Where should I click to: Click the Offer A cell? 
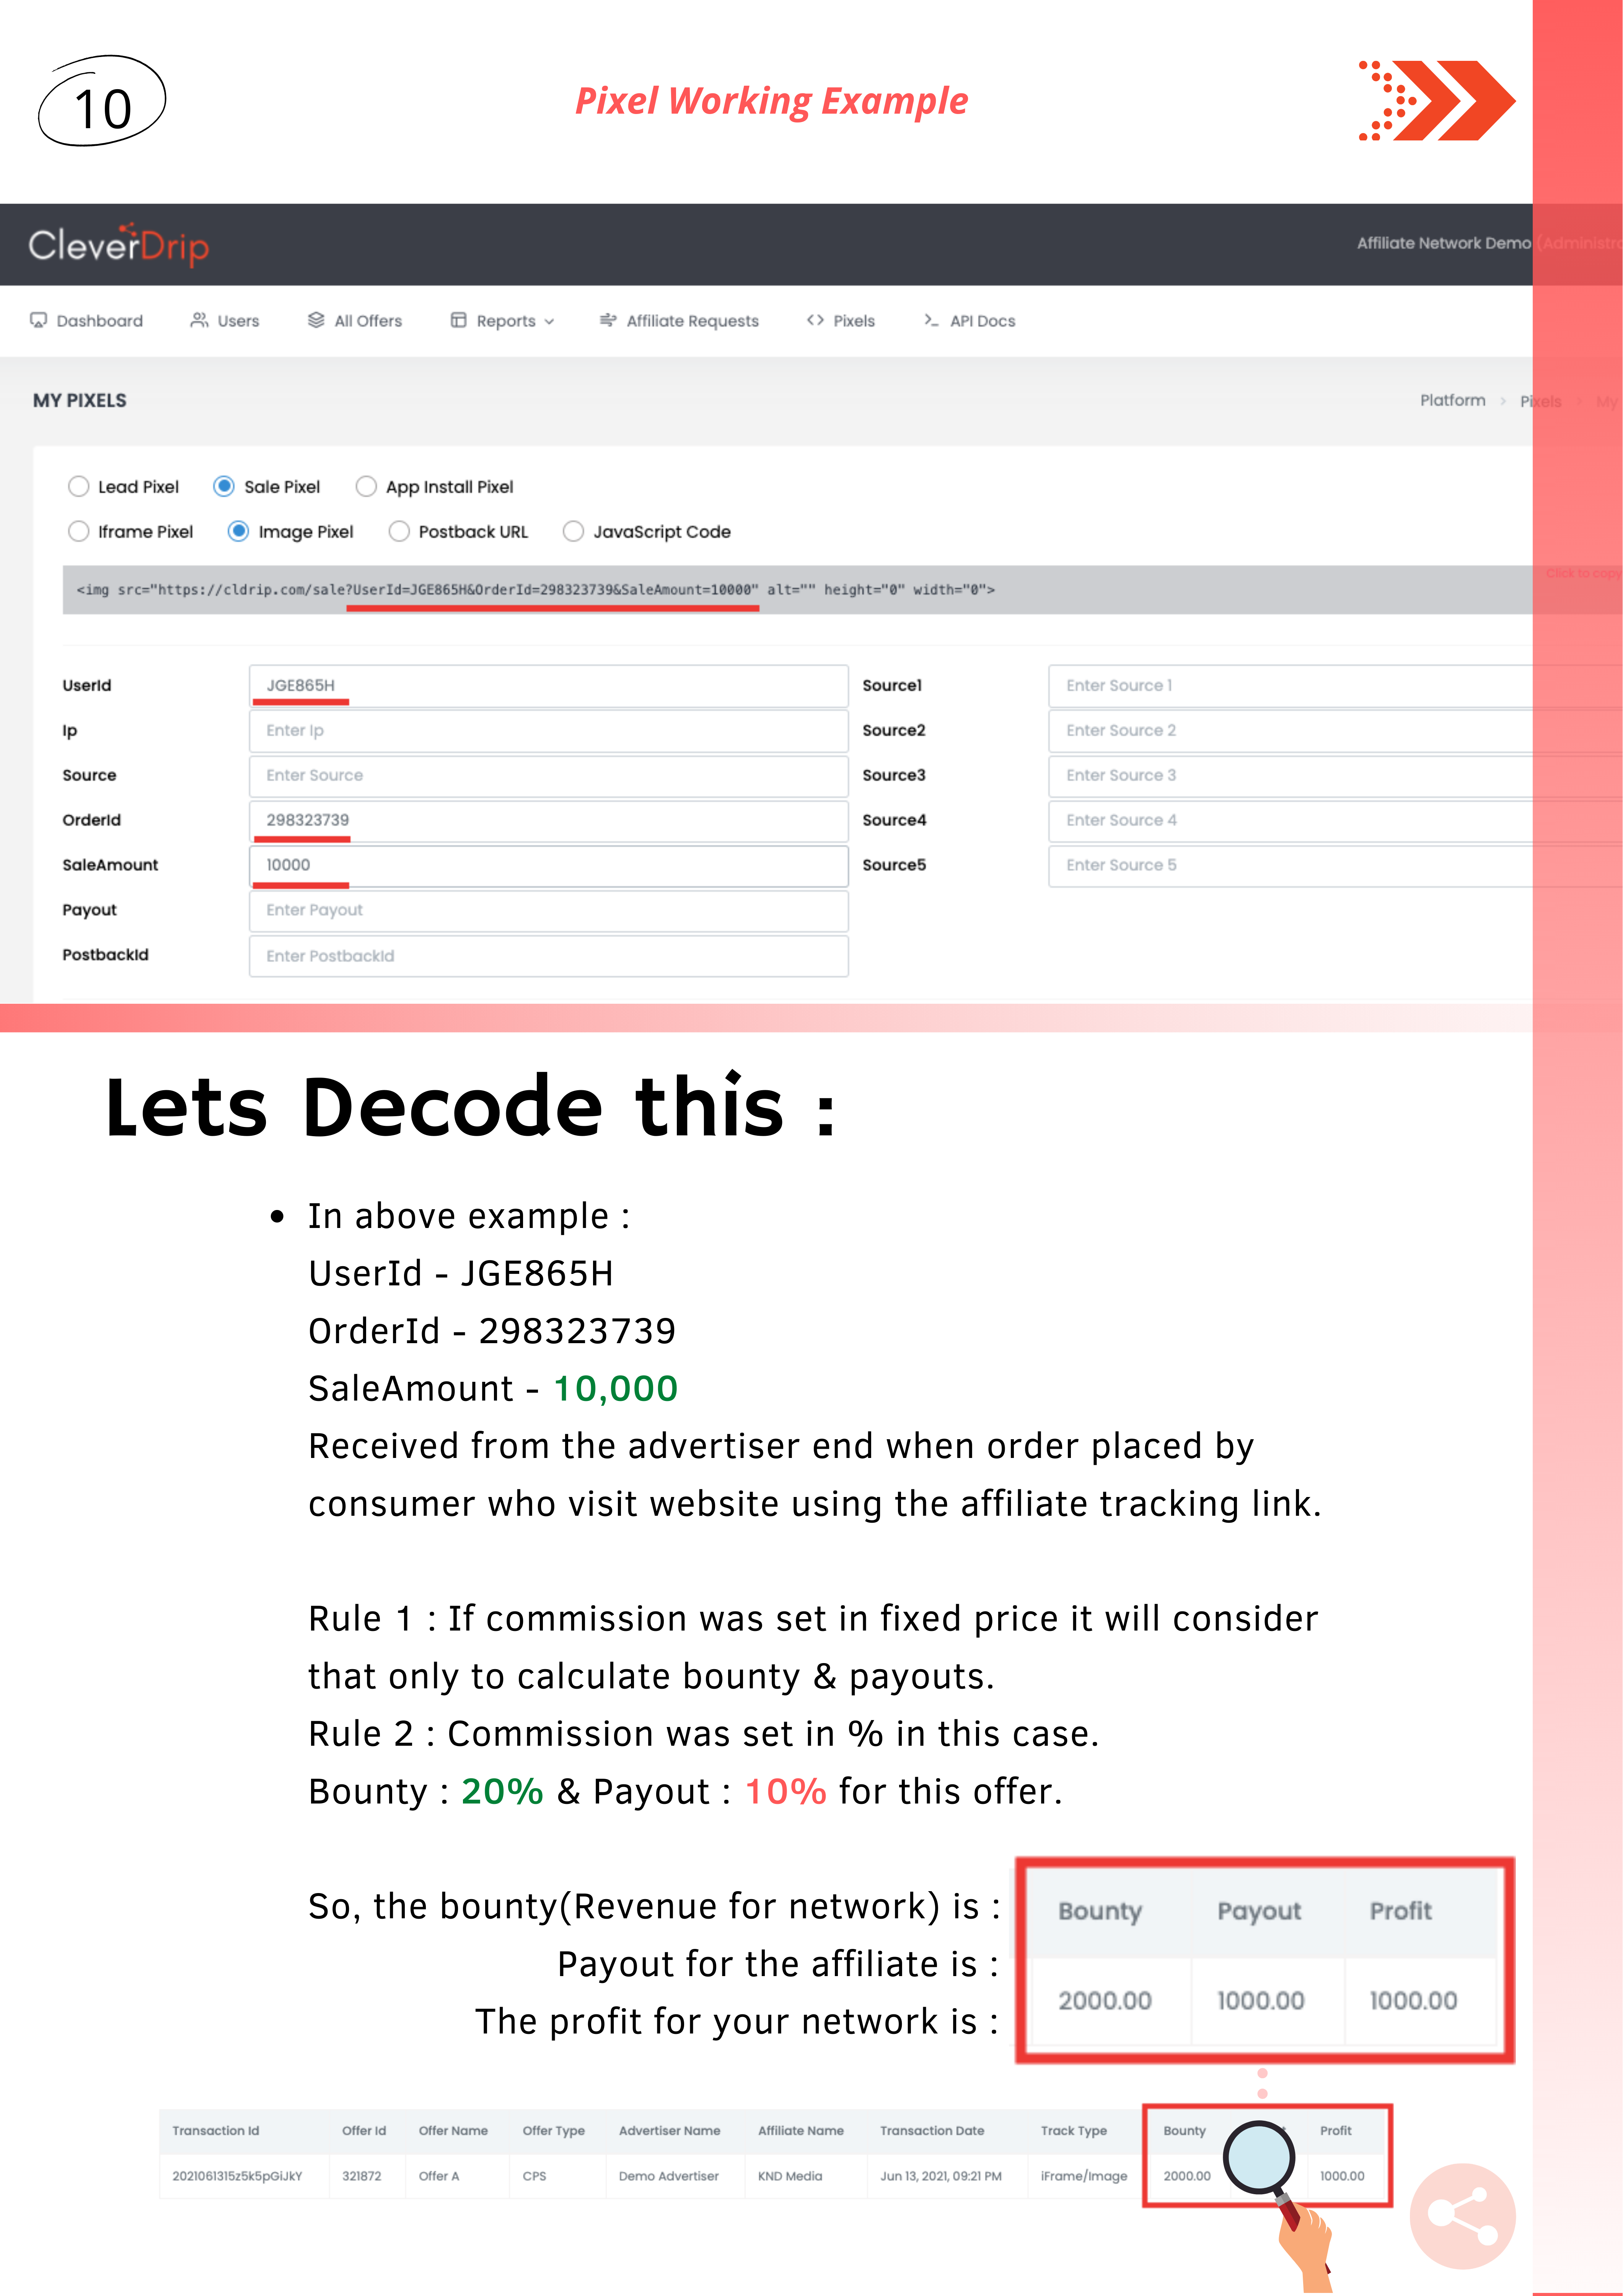[x=439, y=2176]
